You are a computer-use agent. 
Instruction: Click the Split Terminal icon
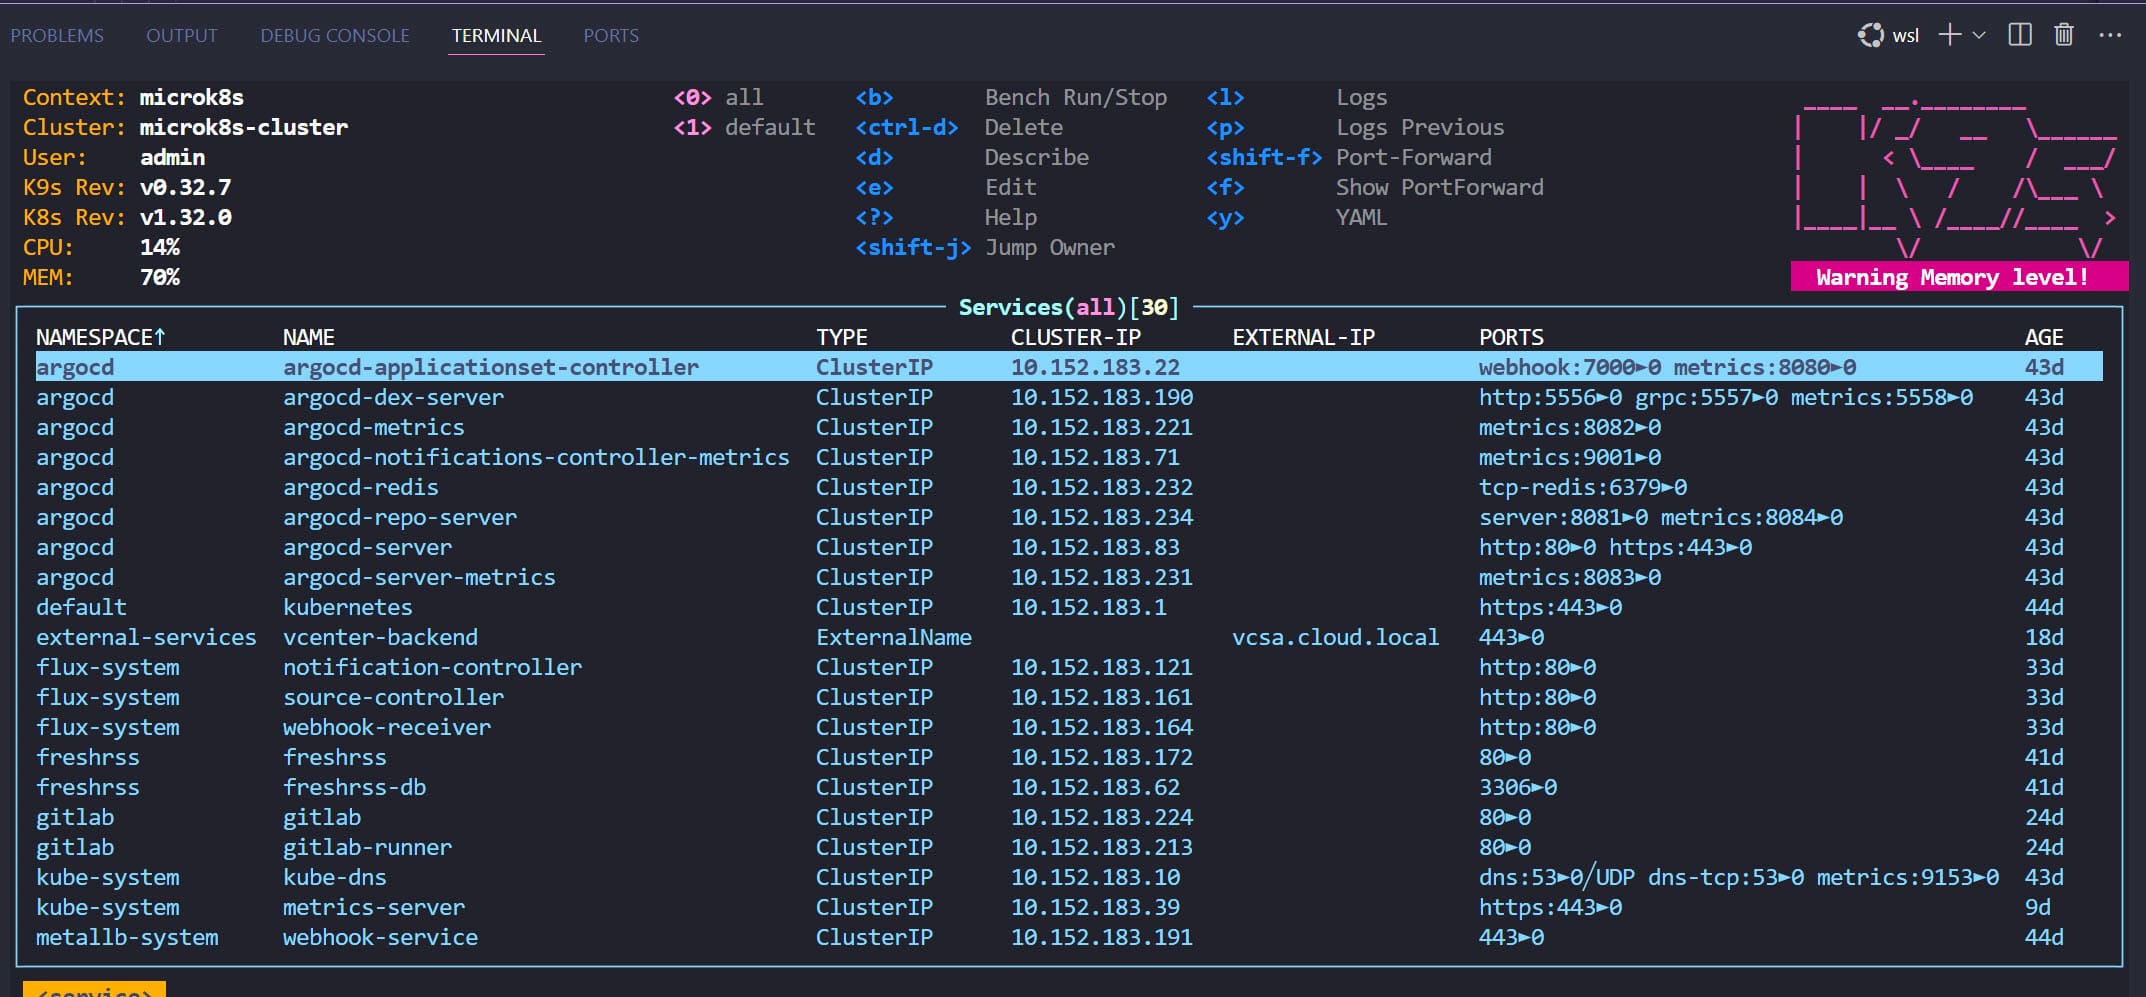coord(2020,35)
